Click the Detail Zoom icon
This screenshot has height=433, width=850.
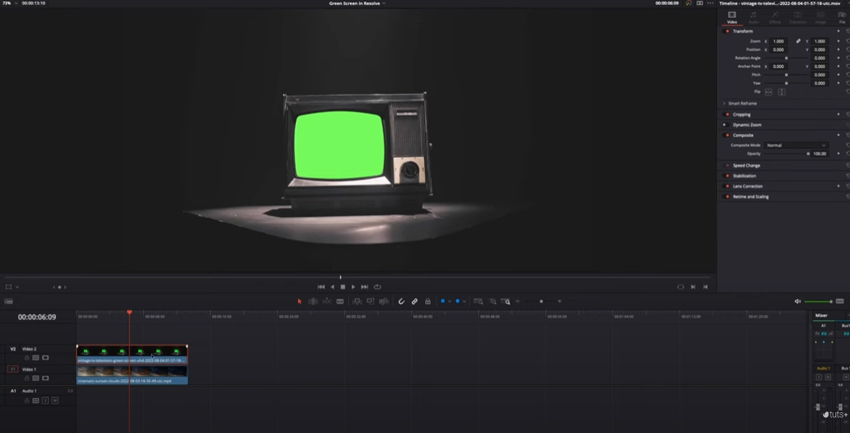[492, 301]
